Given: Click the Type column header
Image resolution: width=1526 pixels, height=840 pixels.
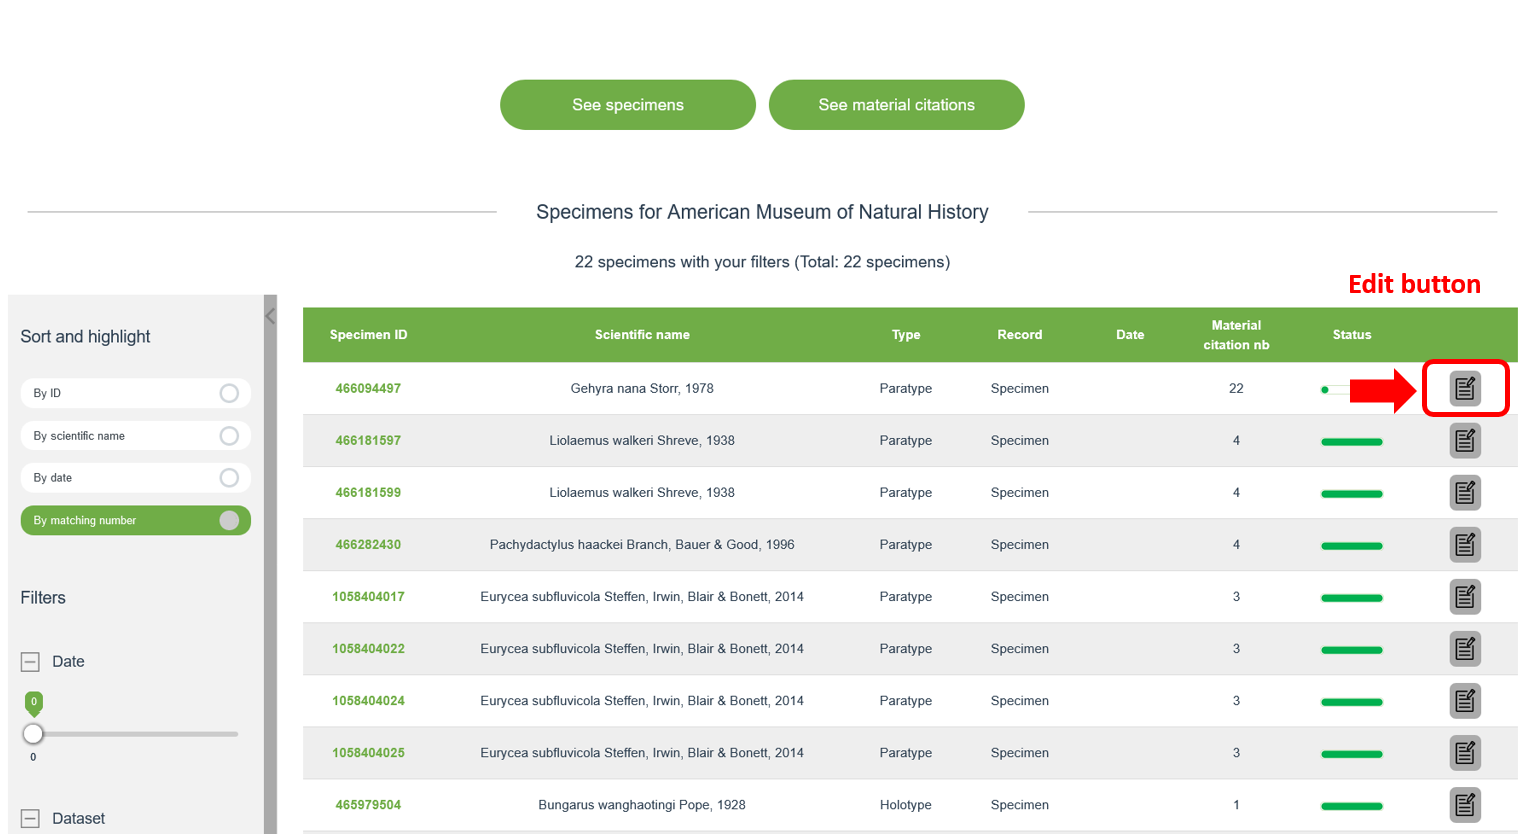Looking at the screenshot, I should pyautogui.click(x=906, y=335).
